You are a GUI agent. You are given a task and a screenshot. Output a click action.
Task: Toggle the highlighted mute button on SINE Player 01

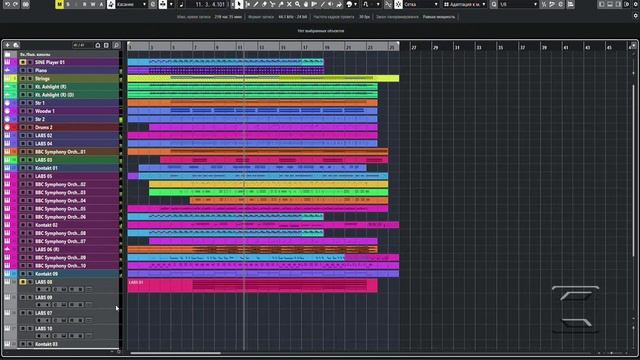(x=23, y=62)
